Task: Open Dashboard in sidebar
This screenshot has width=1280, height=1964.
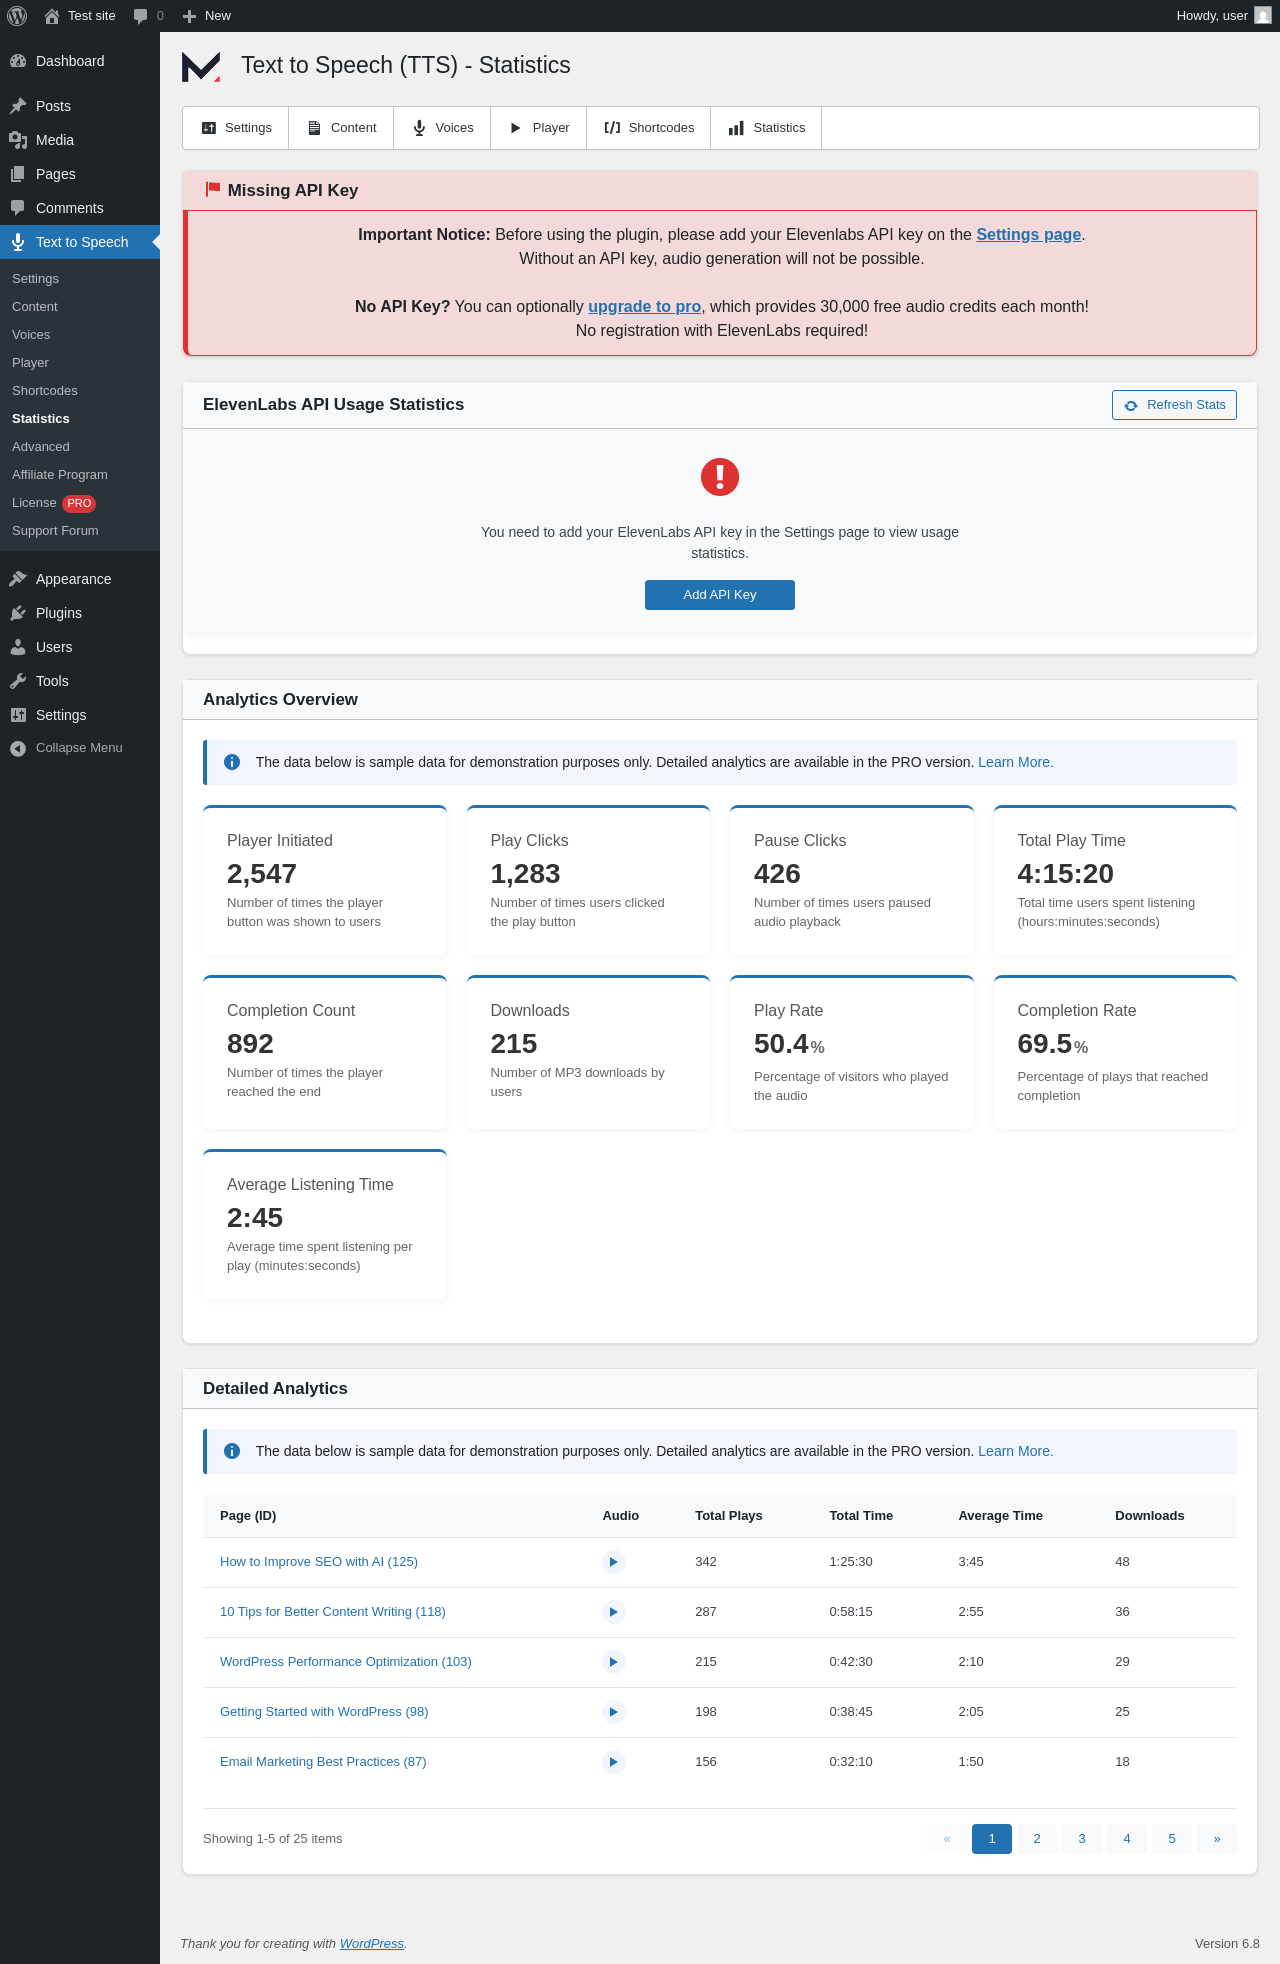Action: click(80, 61)
